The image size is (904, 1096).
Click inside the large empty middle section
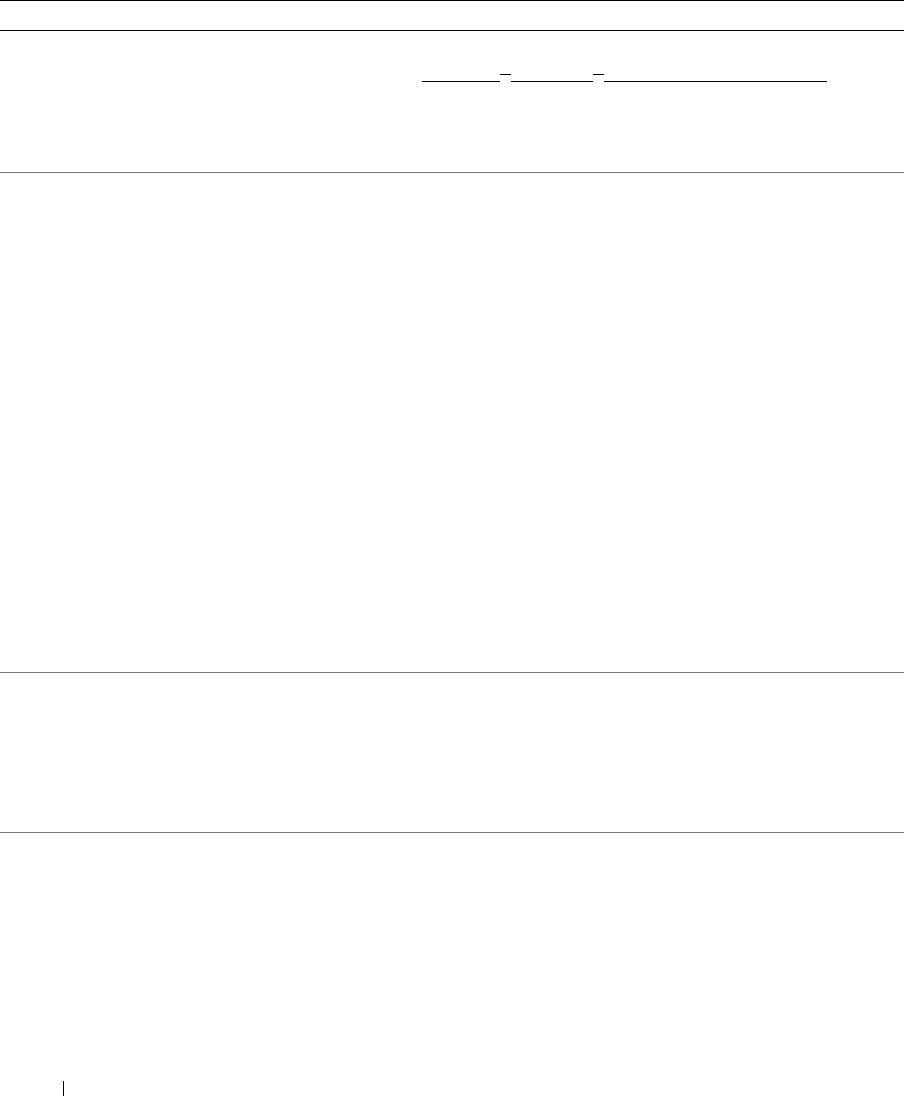point(452,420)
